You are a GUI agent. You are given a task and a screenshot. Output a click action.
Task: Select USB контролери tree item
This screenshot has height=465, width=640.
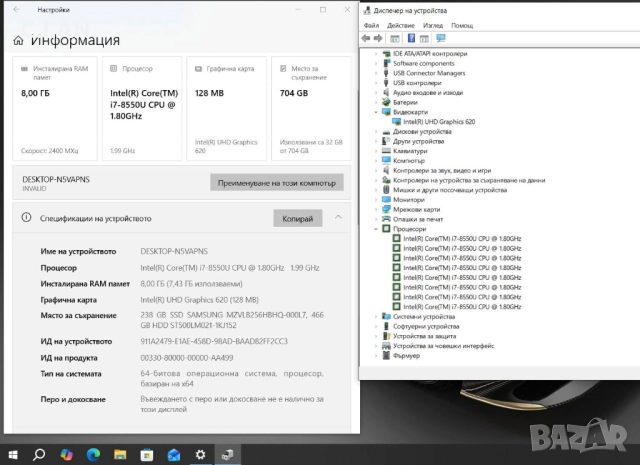[417, 83]
